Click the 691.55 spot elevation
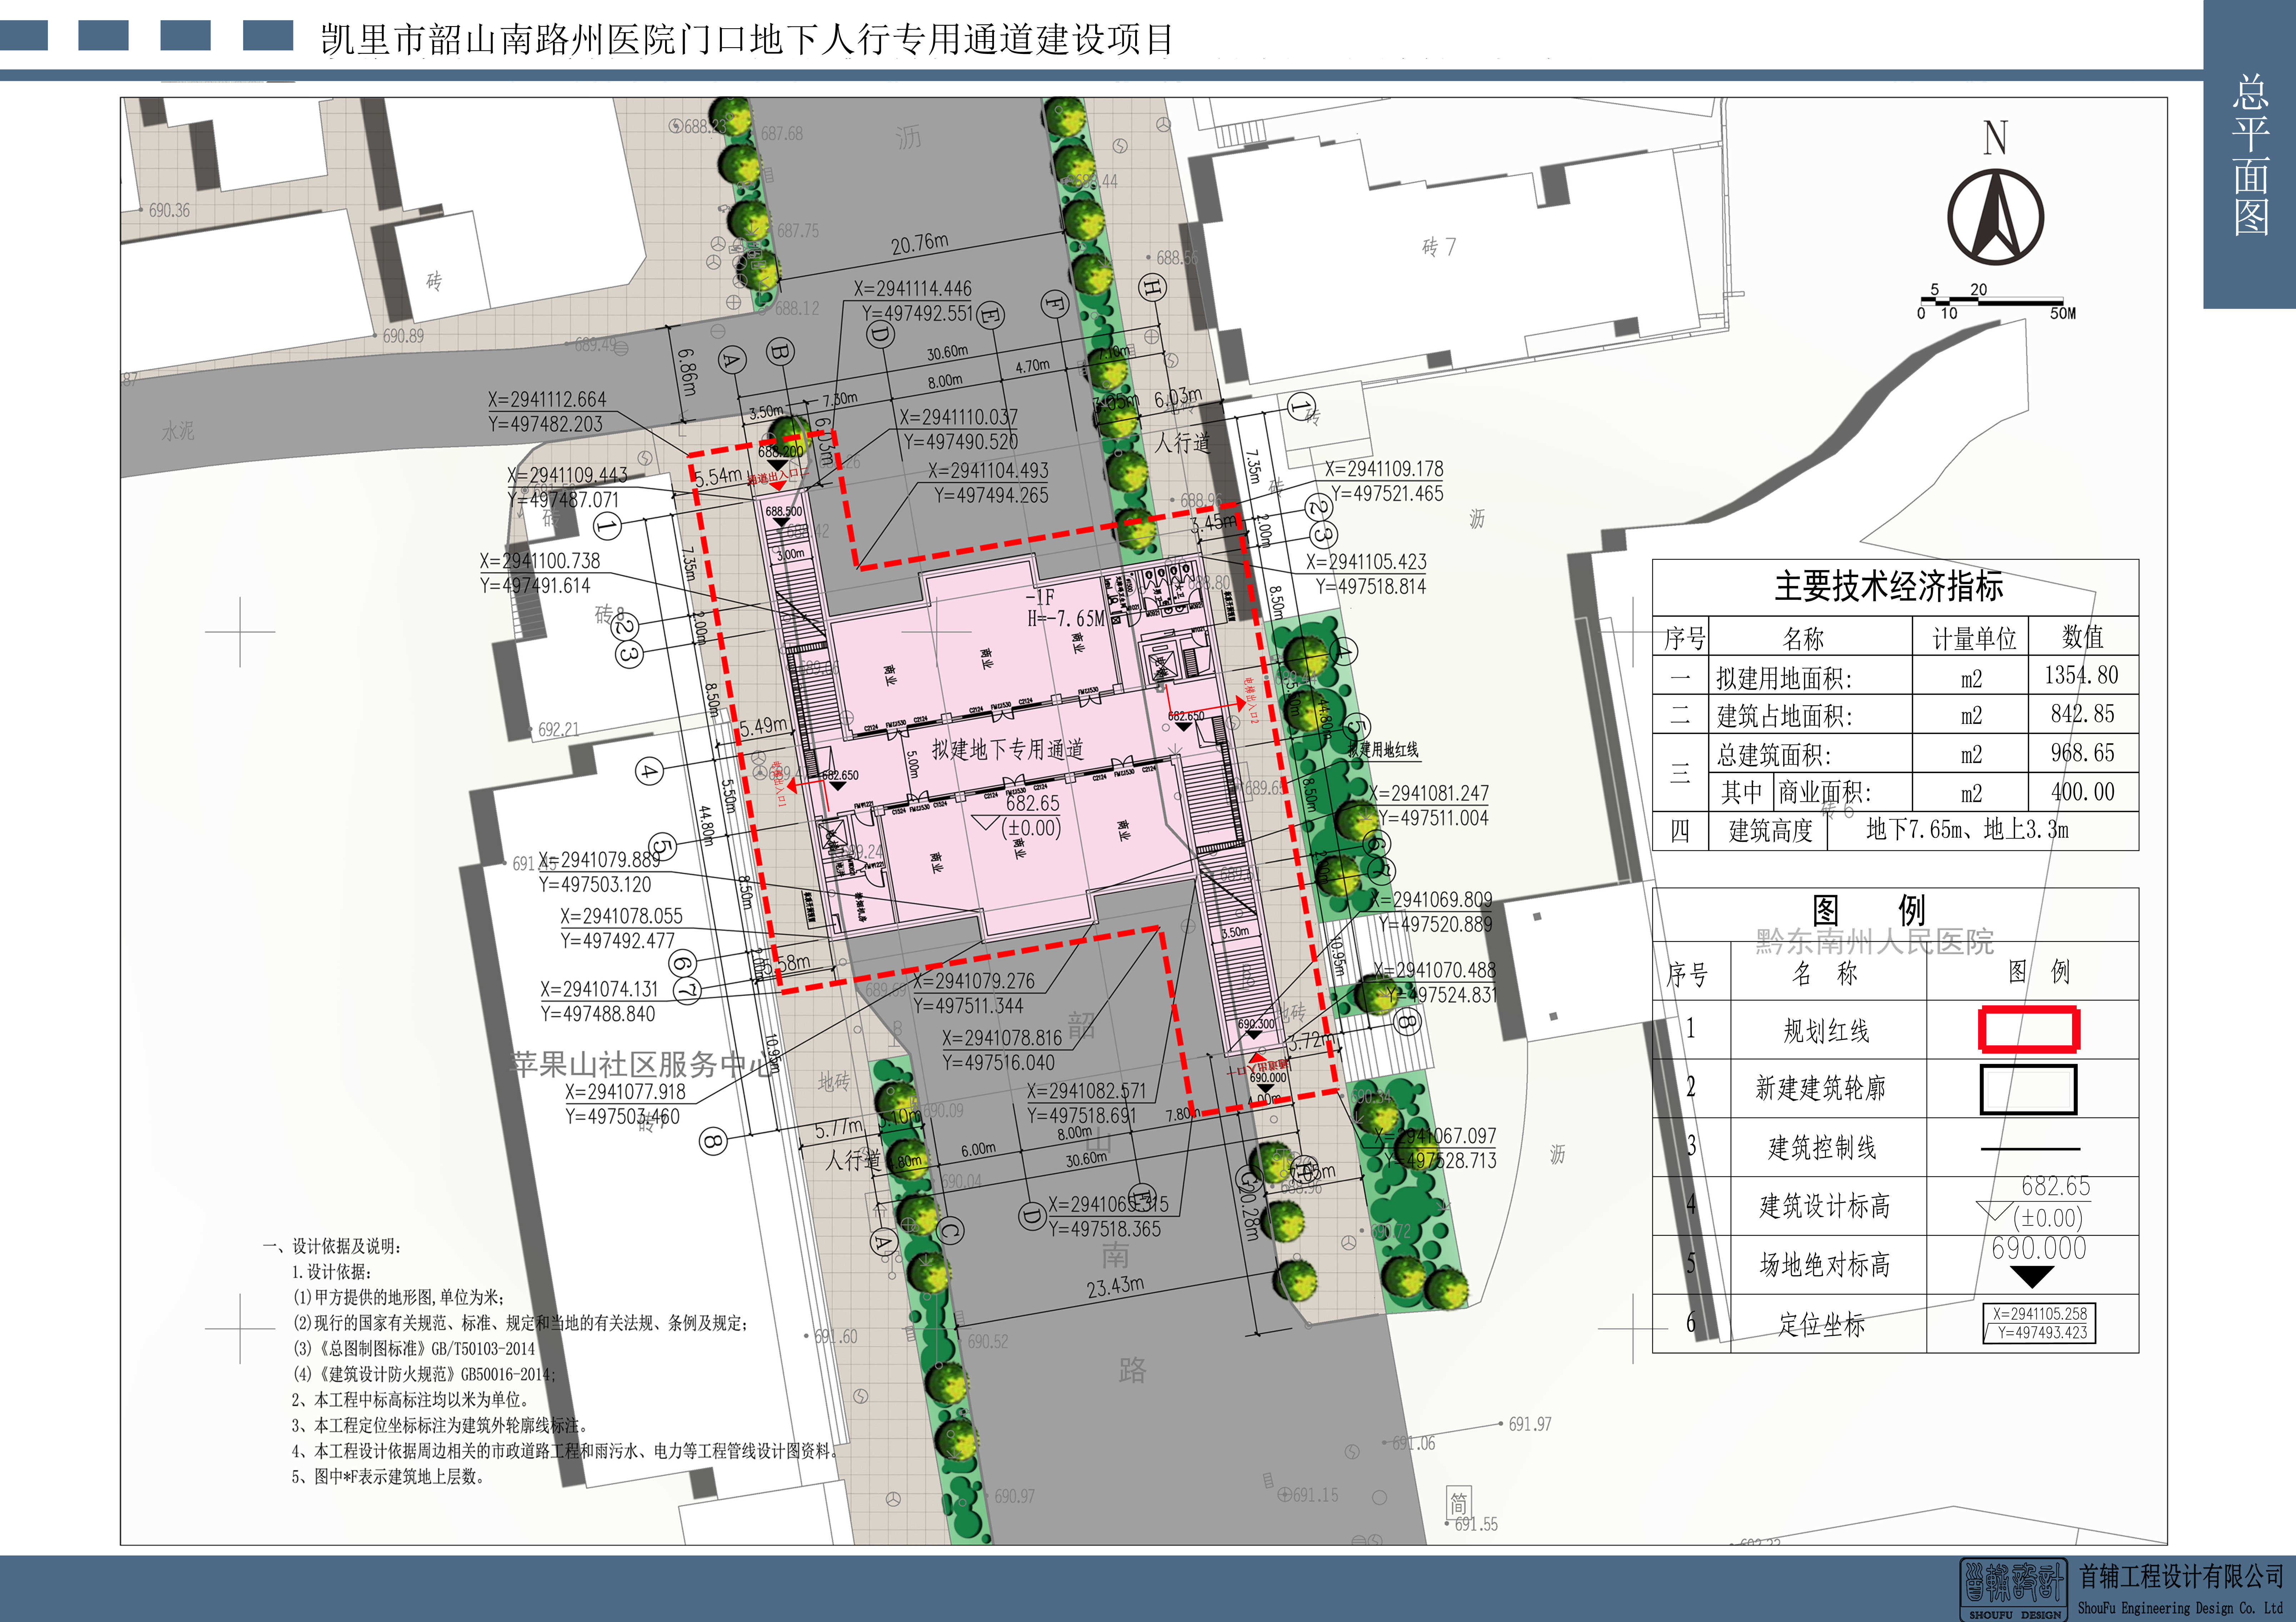 click(1476, 1524)
